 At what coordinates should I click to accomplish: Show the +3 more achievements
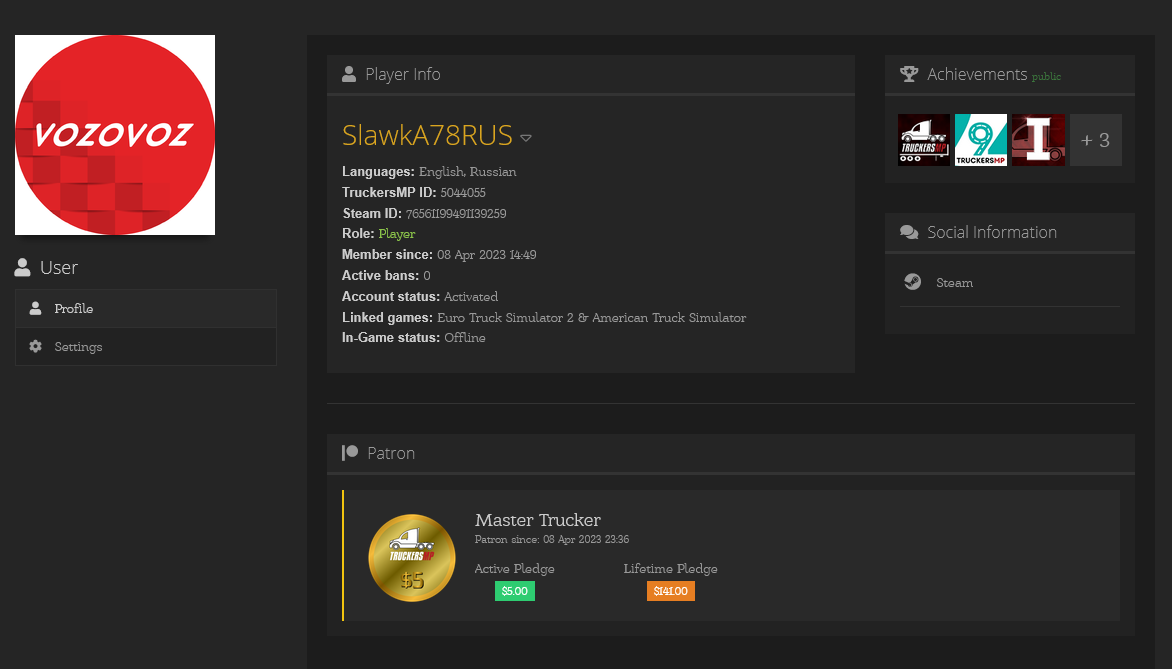[1096, 140]
